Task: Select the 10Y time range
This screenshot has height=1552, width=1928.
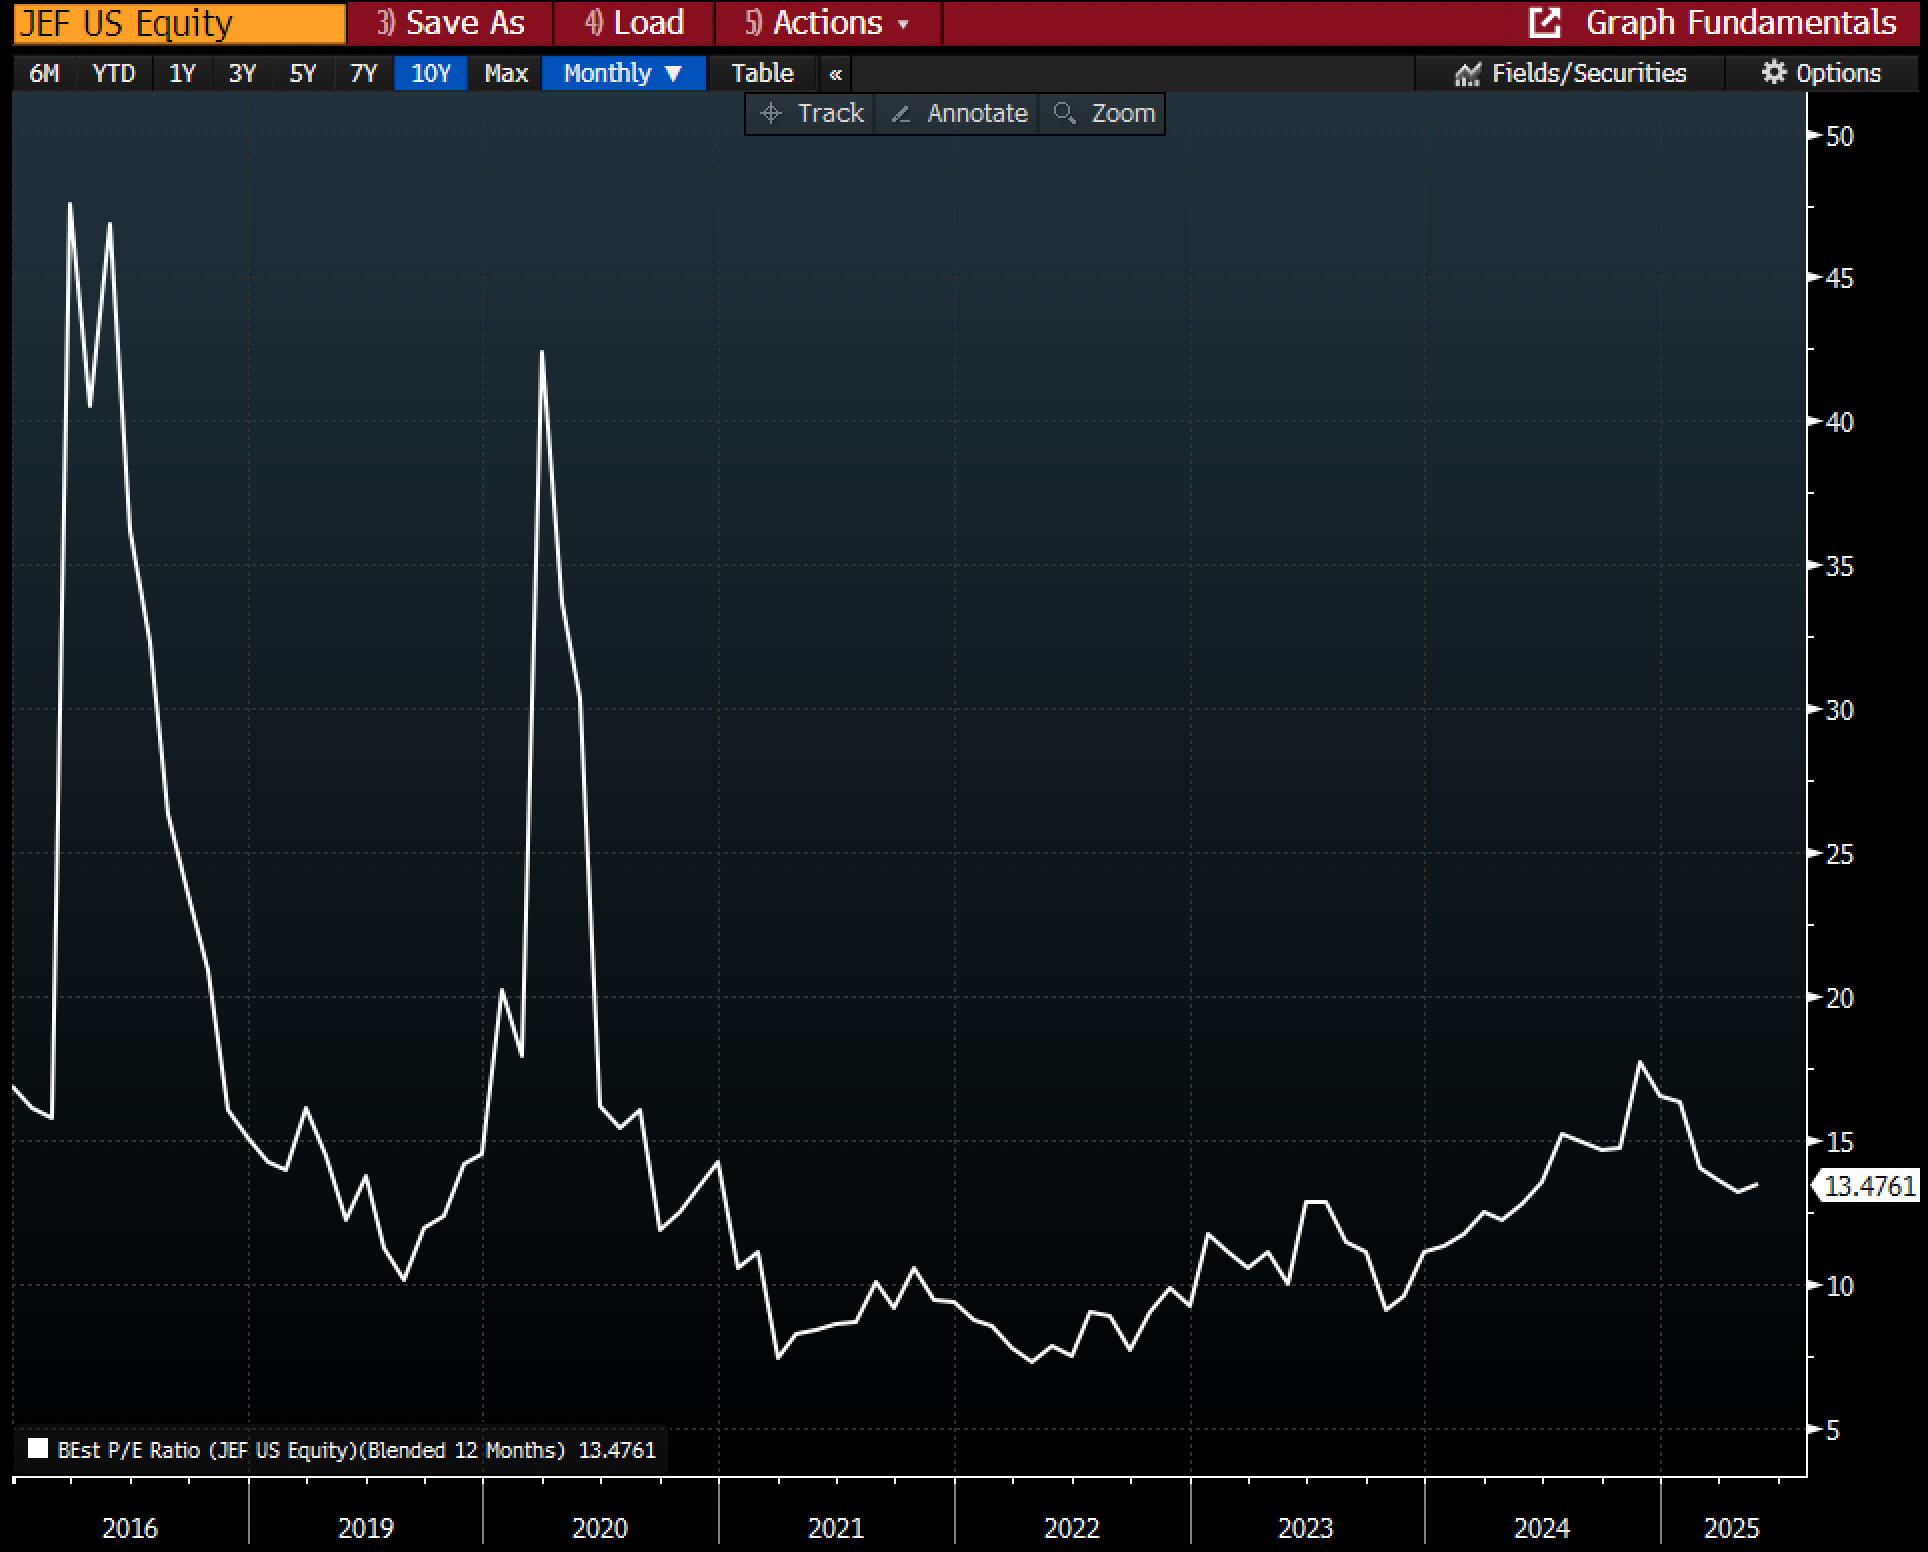Action: [431, 74]
